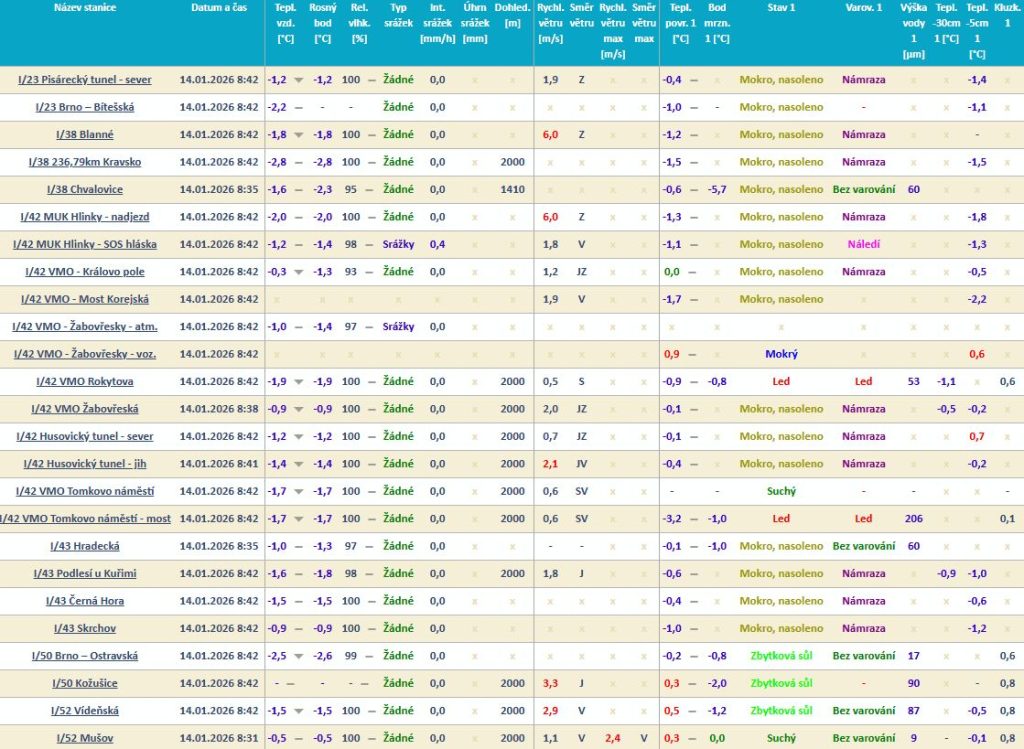Click the Název stanice column header
The height and width of the screenshot is (749, 1024).
[x=84, y=8]
